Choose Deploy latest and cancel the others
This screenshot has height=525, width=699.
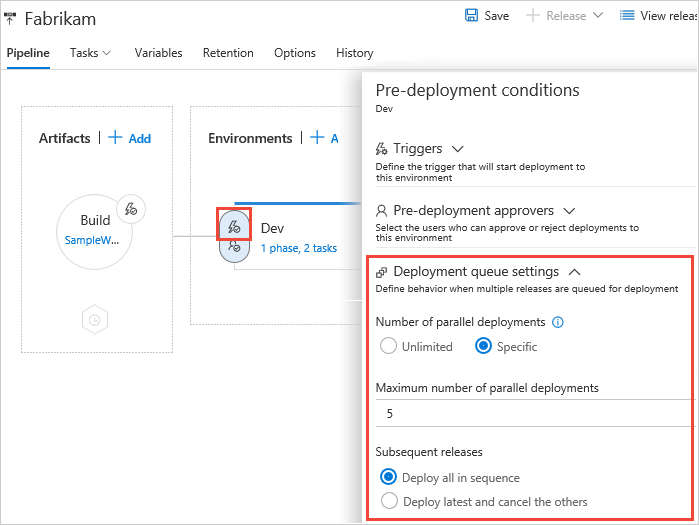click(x=389, y=502)
